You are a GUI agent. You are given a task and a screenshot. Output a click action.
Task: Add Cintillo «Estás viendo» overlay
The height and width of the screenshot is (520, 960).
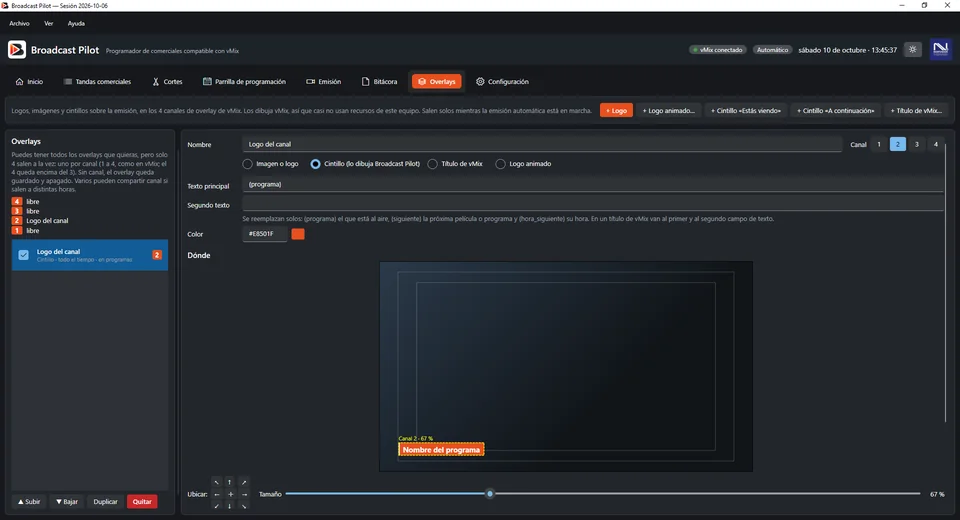coord(746,111)
